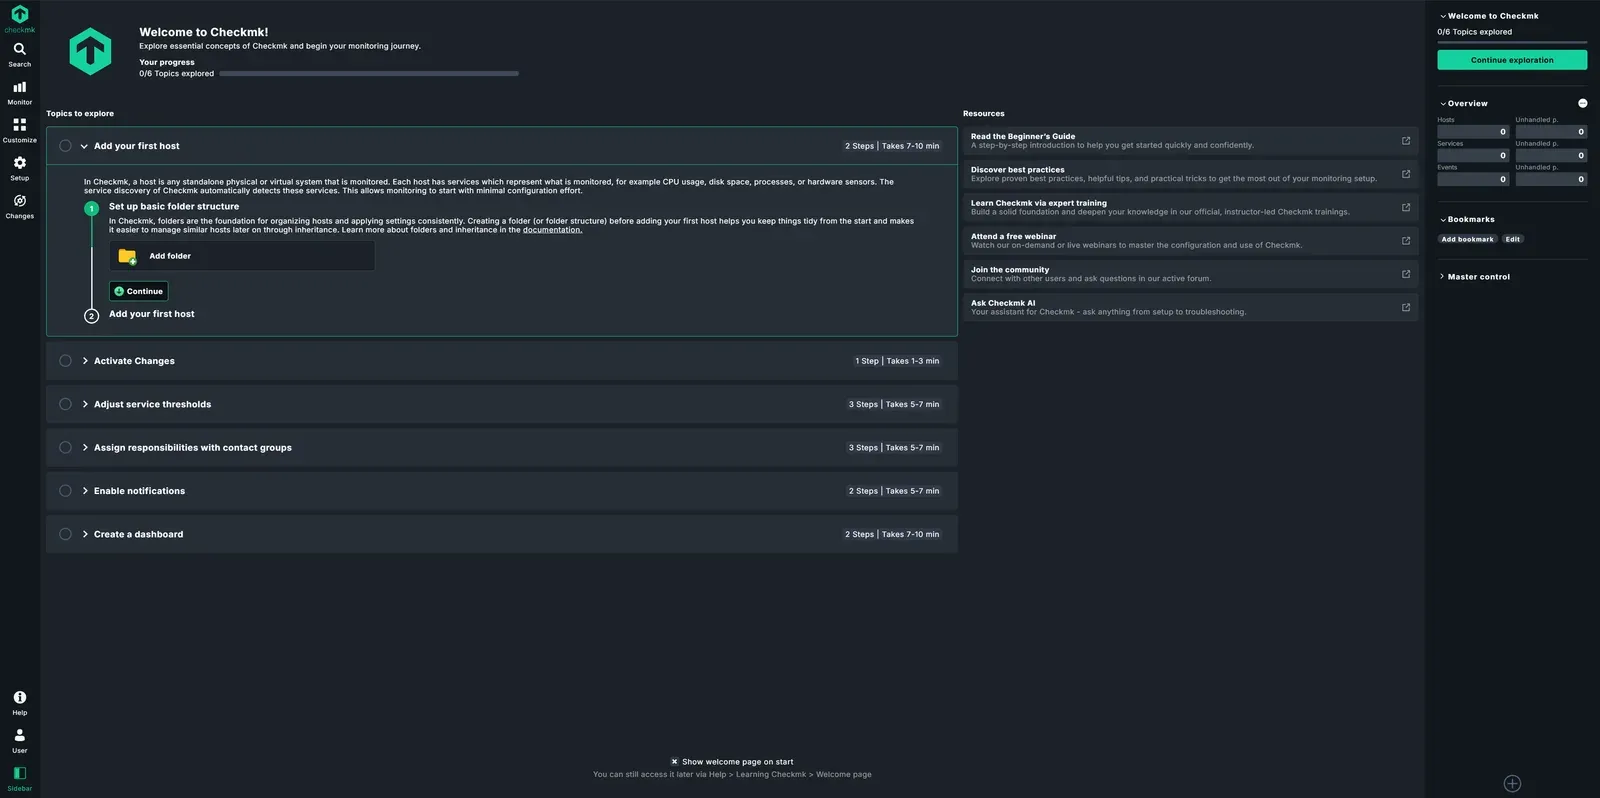Click the step 1 green number marker
This screenshot has width=1600, height=798.
[x=91, y=209]
